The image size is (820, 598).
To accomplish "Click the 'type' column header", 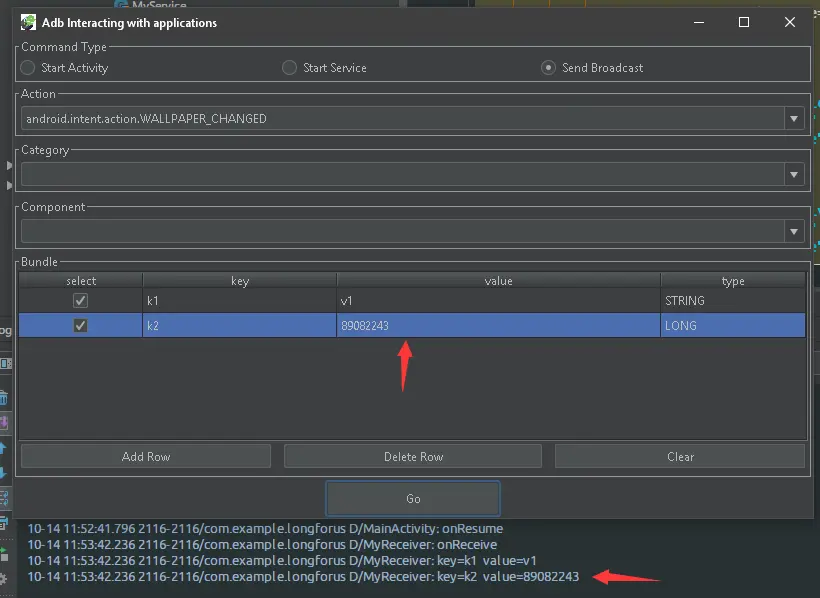I will point(733,280).
